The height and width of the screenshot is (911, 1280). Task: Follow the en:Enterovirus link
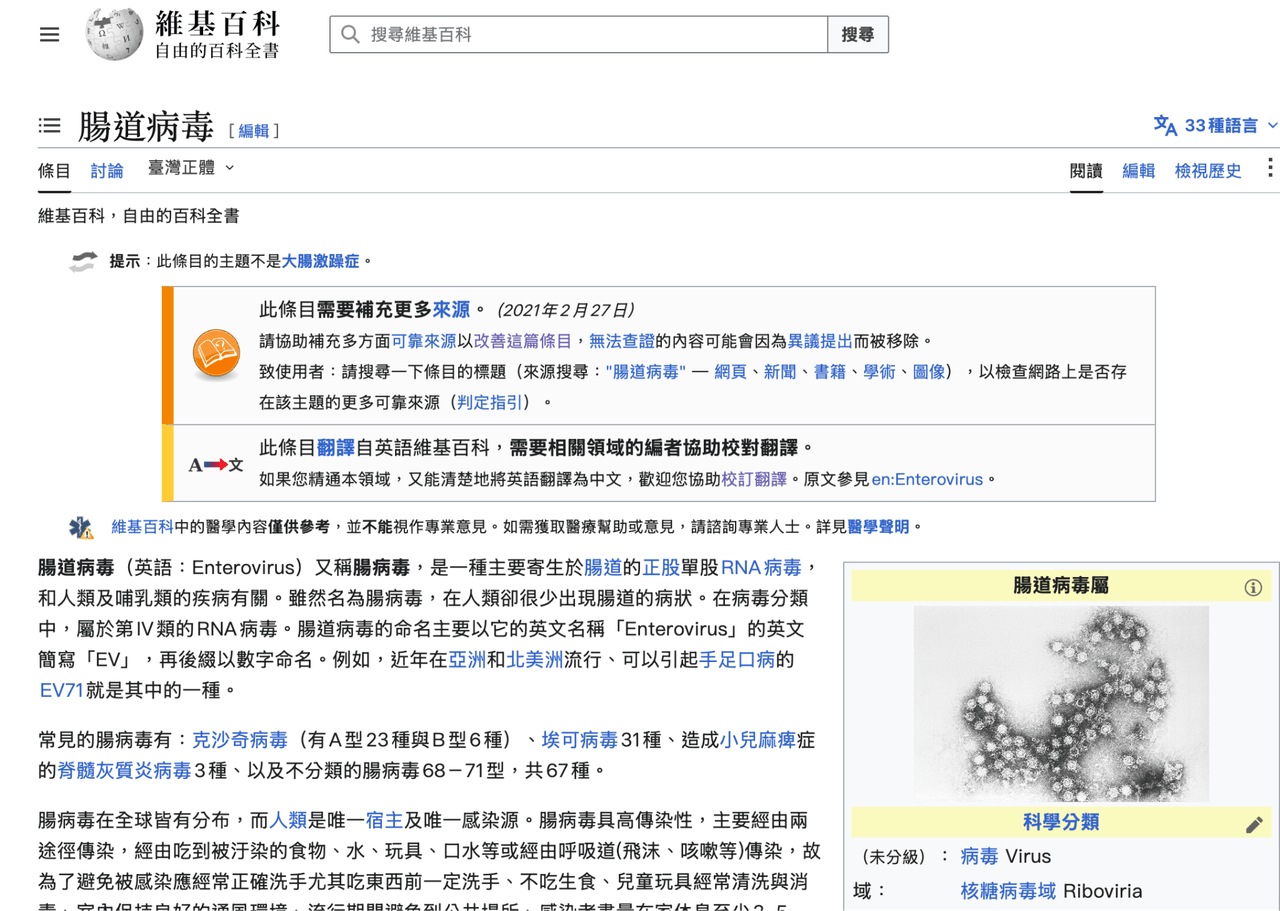click(x=927, y=479)
